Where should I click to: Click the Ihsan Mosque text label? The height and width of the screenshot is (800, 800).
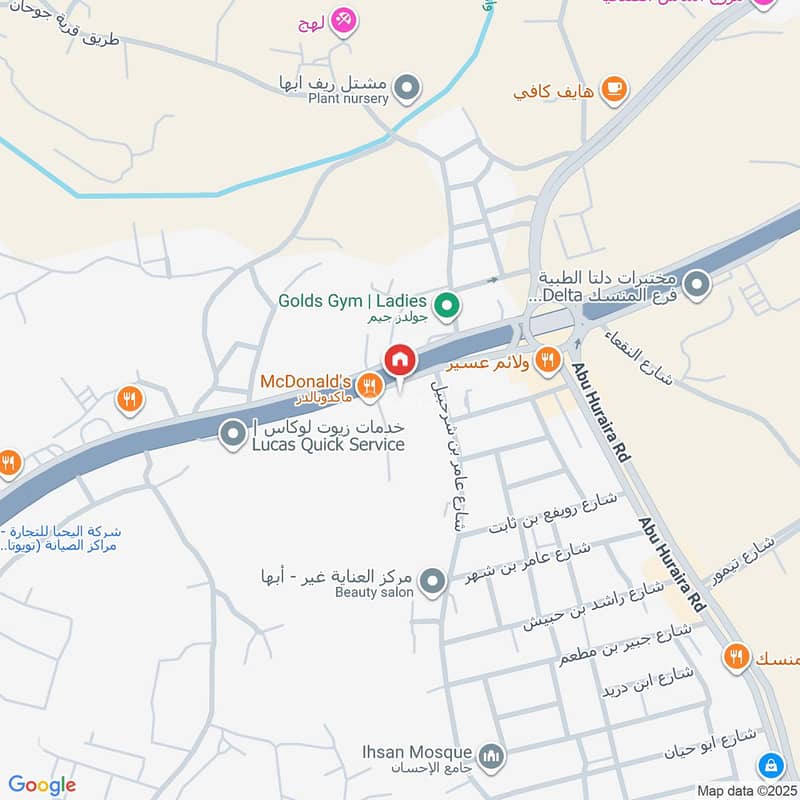coord(417,752)
